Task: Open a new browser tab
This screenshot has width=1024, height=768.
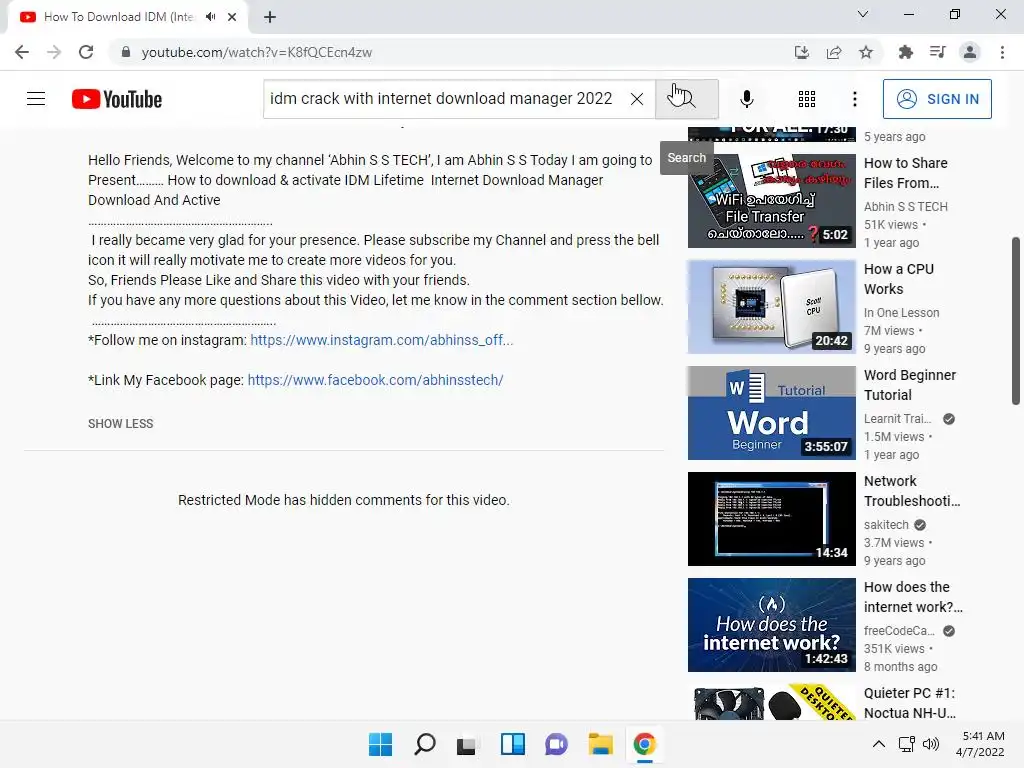Action: (x=270, y=17)
